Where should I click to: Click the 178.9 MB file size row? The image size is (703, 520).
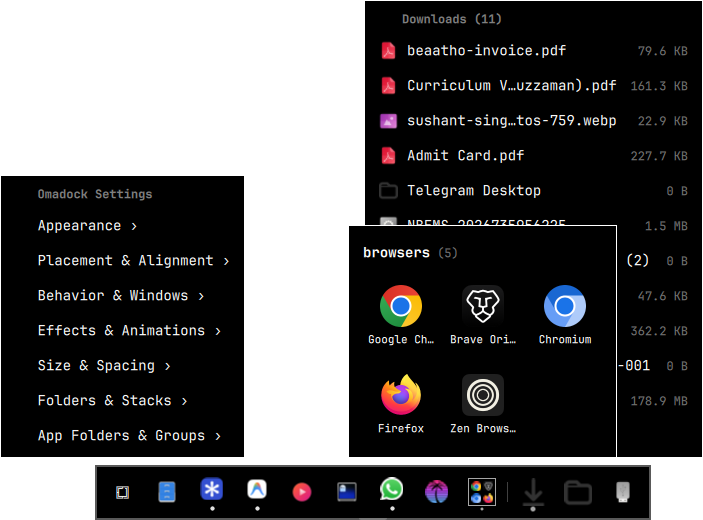coord(659,401)
